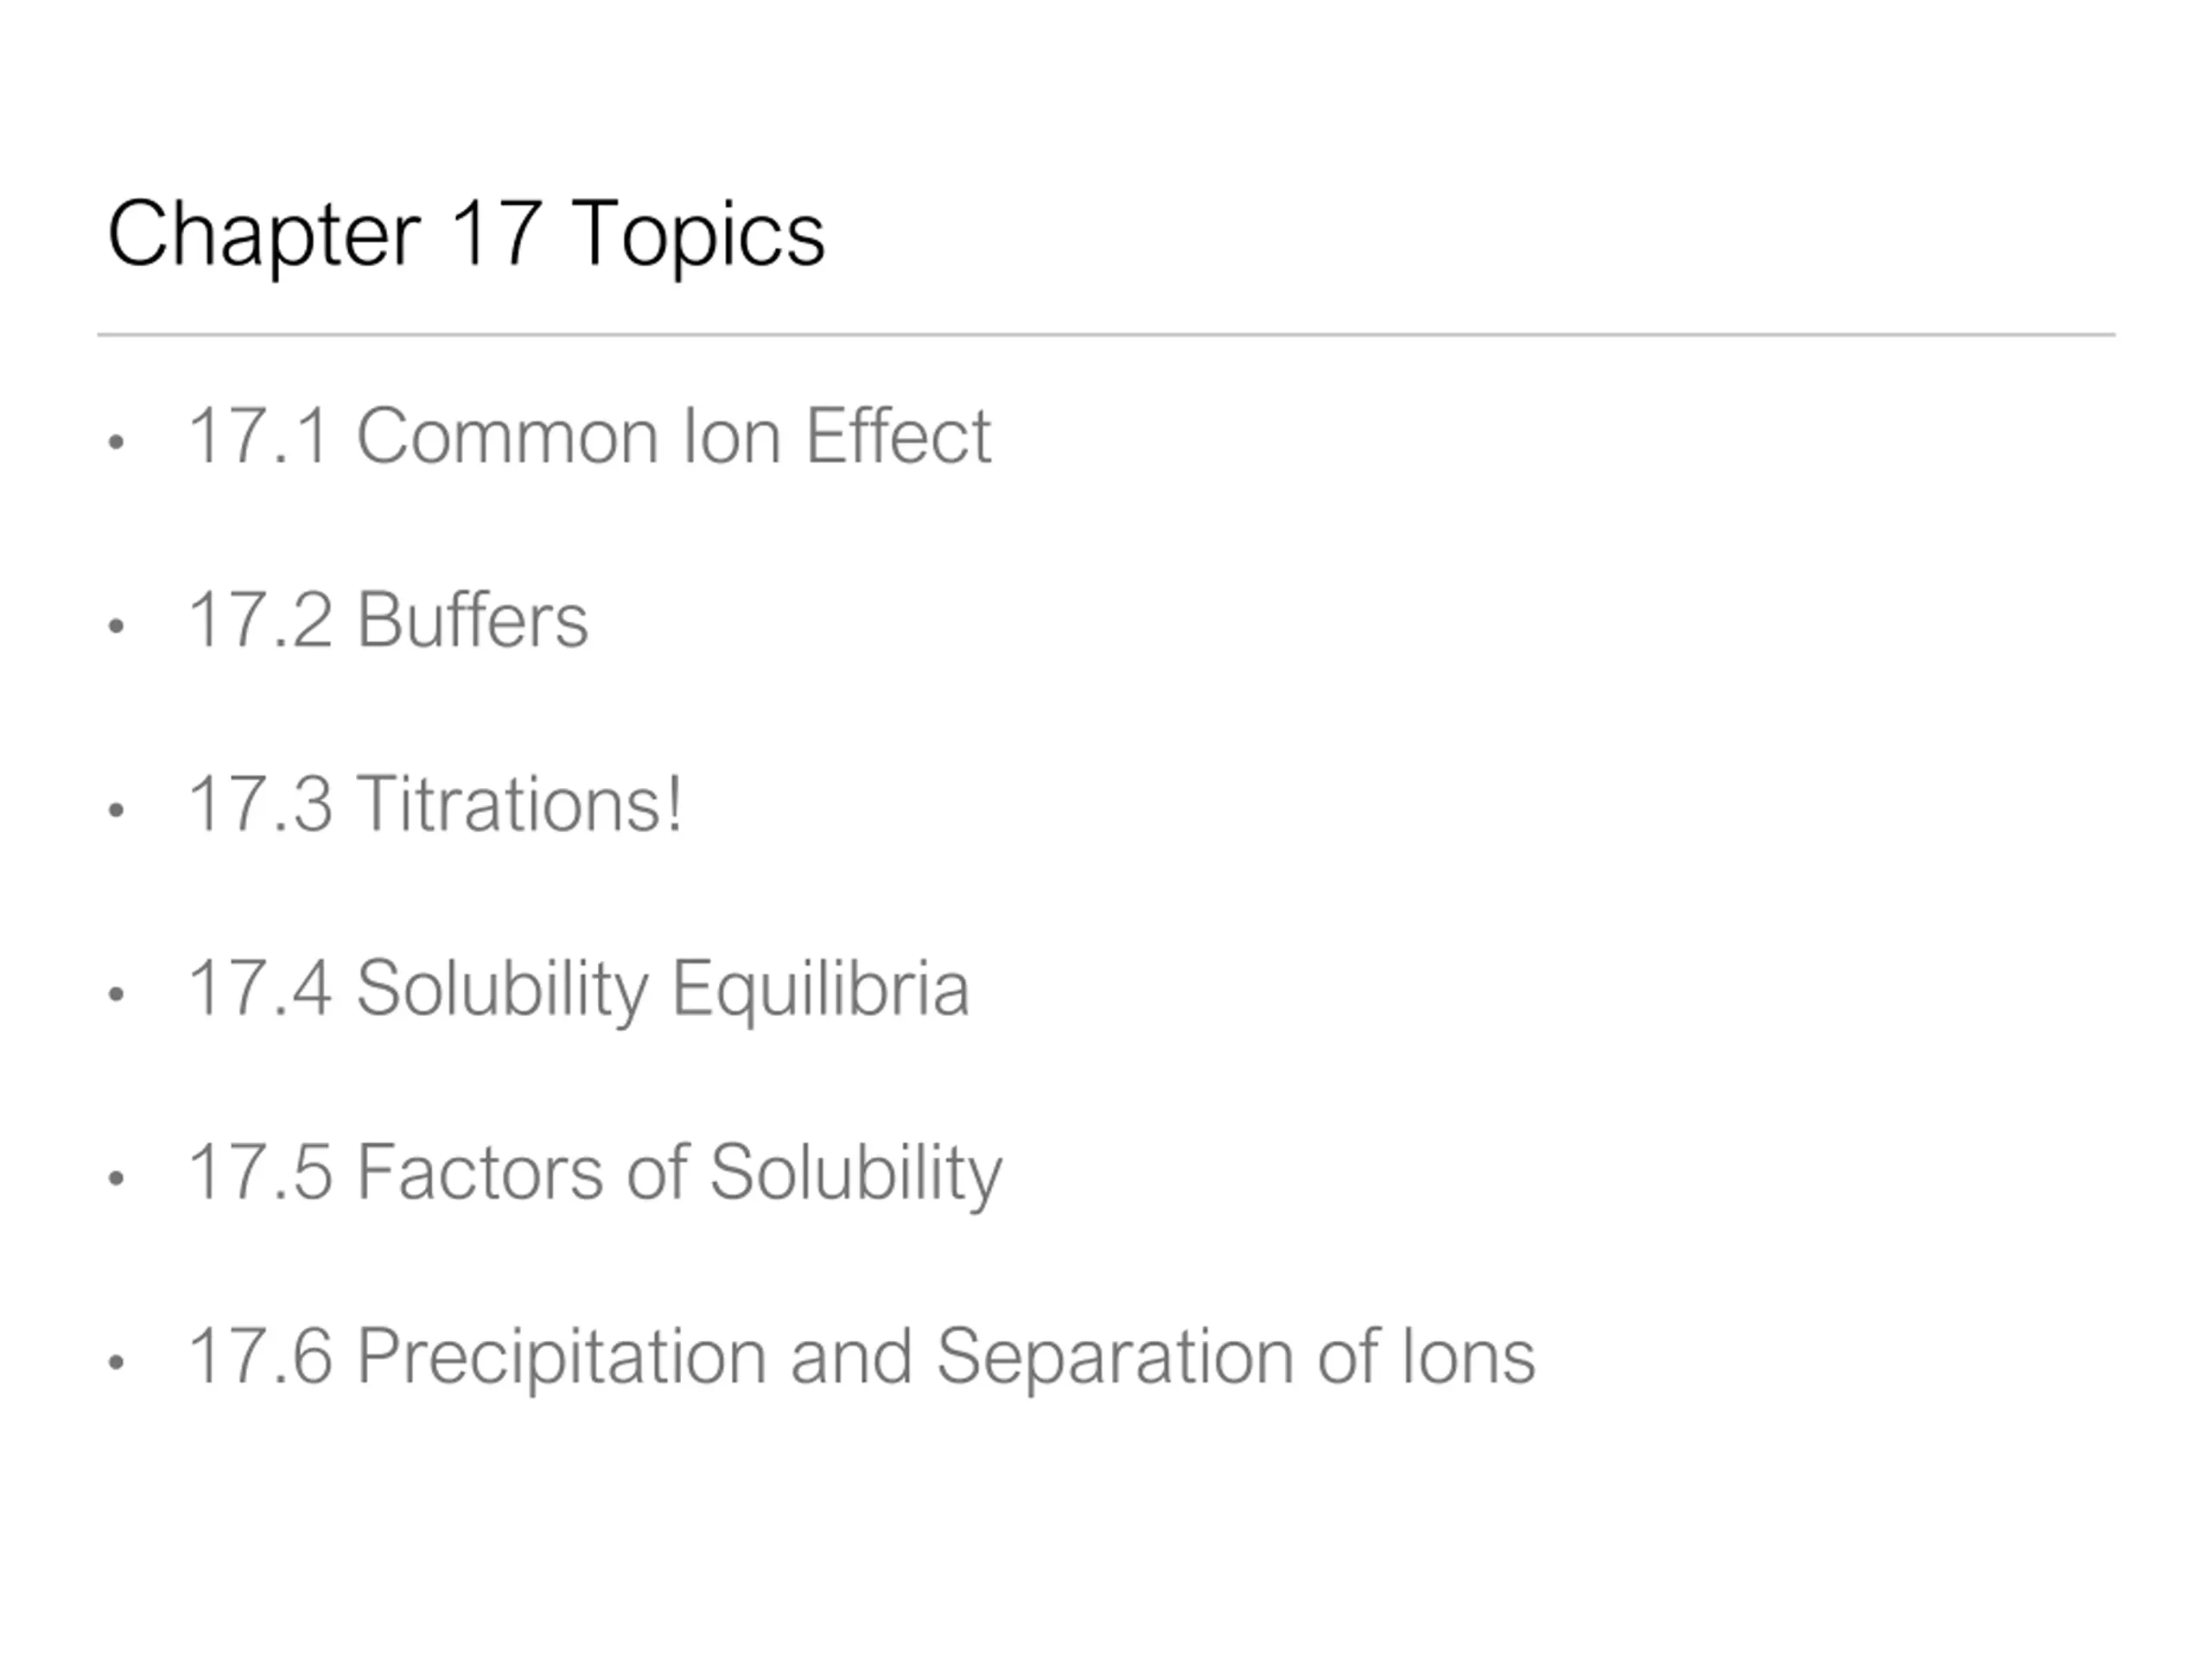Click the bullet dot before 17.5
This screenshot has width=2212, height=1659.
coord(116,1178)
